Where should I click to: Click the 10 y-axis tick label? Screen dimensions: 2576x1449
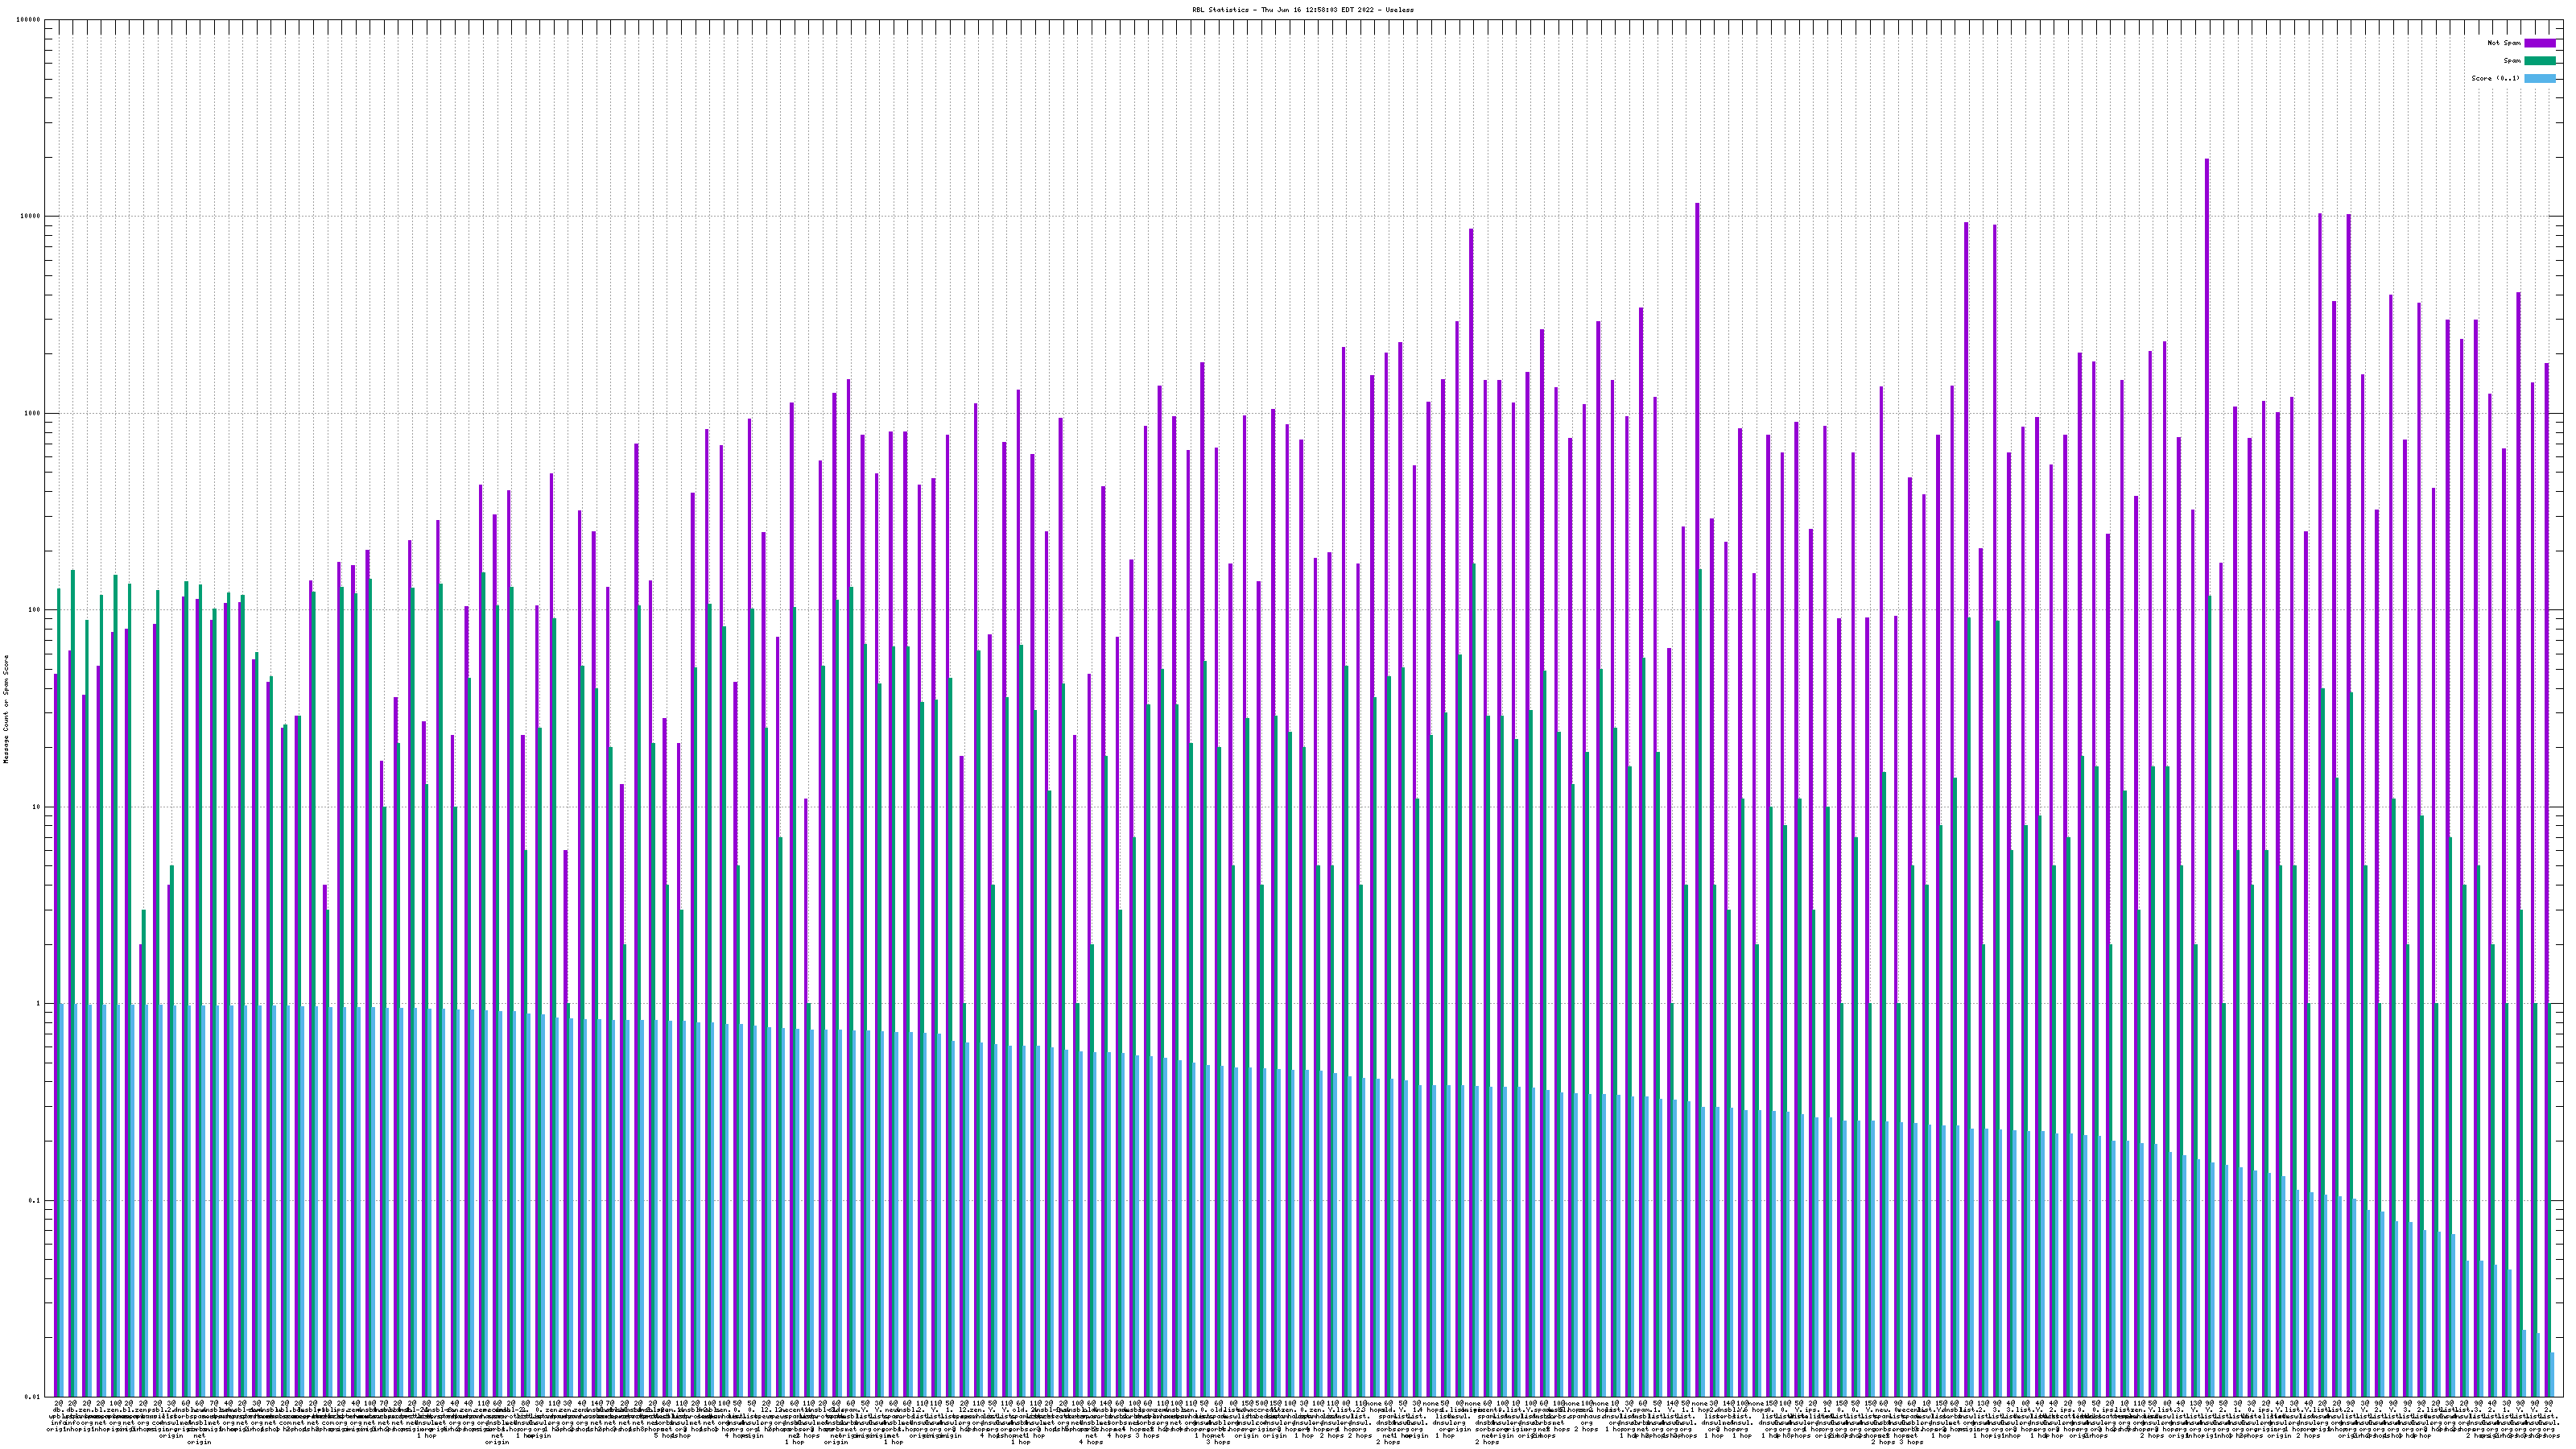[37, 807]
